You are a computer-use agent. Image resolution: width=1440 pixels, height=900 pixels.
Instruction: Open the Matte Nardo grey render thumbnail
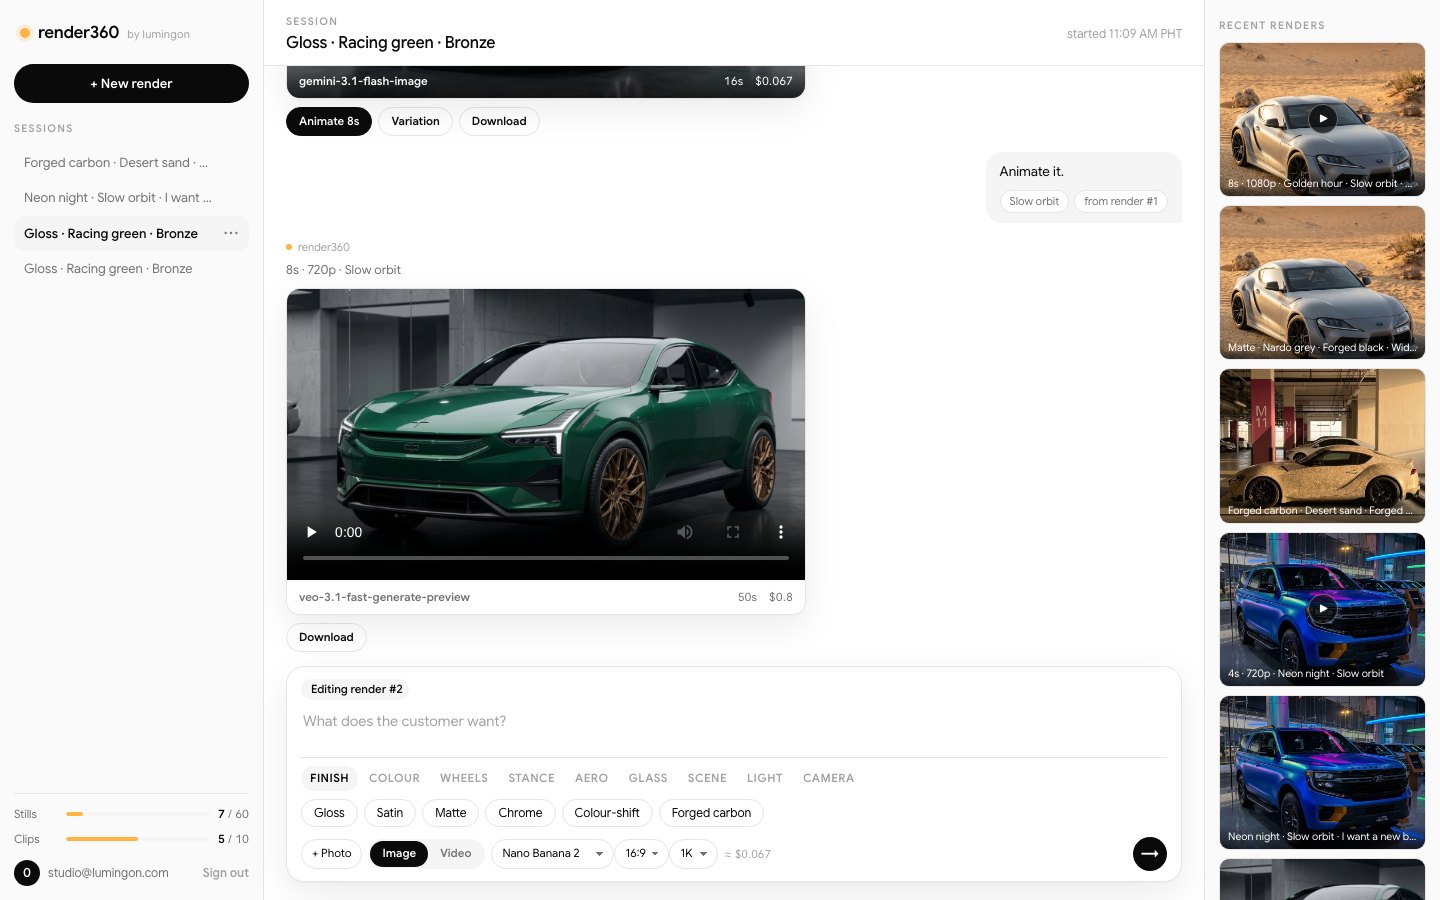click(x=1323, y=283)
